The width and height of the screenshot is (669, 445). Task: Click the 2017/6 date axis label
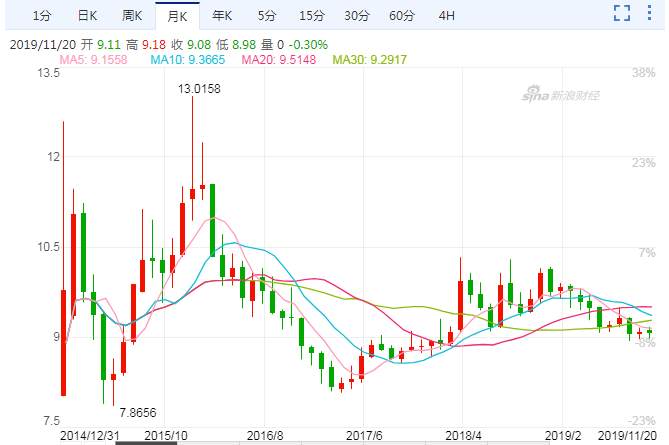(364, 436)
